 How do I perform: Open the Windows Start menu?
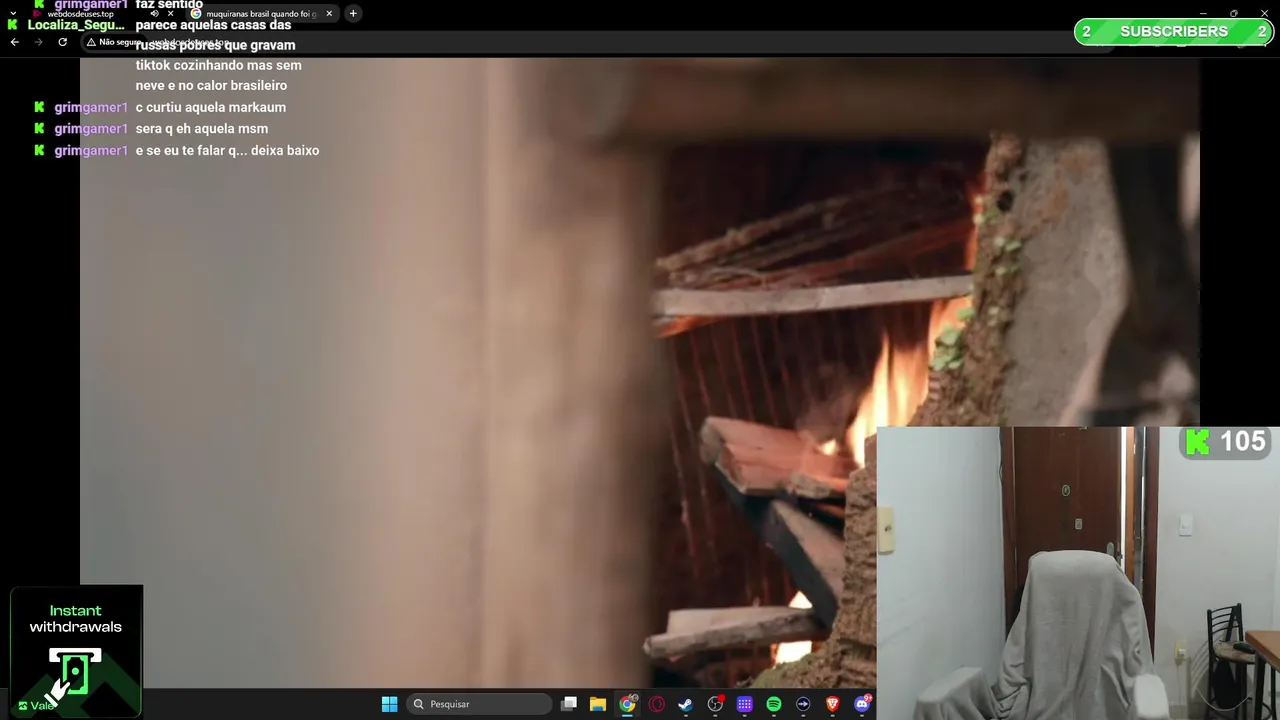coord(389,704)
